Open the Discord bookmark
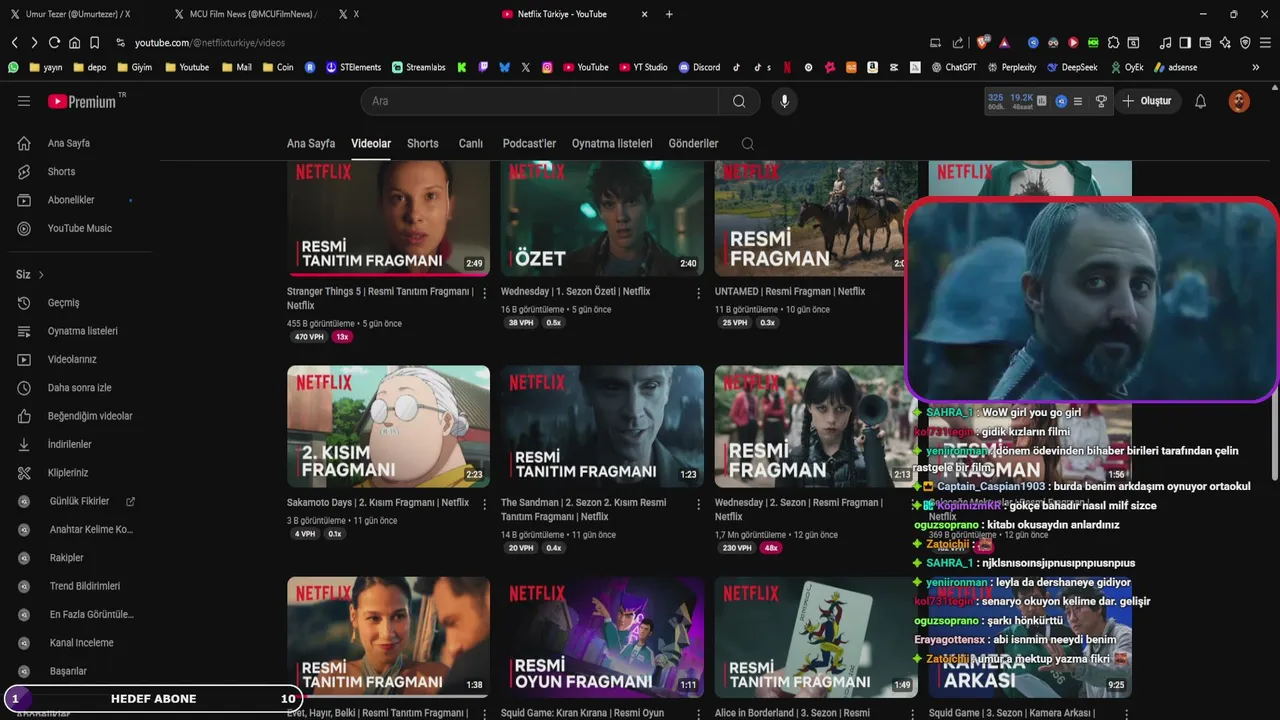This screenshot has height=720, width=1280. pos(699,67)
